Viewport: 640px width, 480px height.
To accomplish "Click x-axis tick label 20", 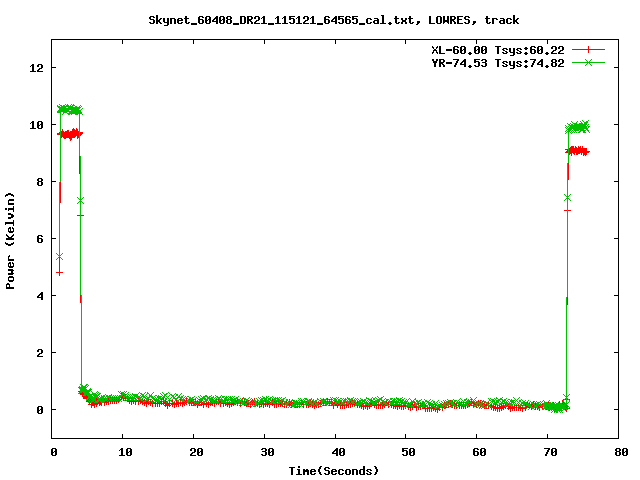I will pos(196,452).
